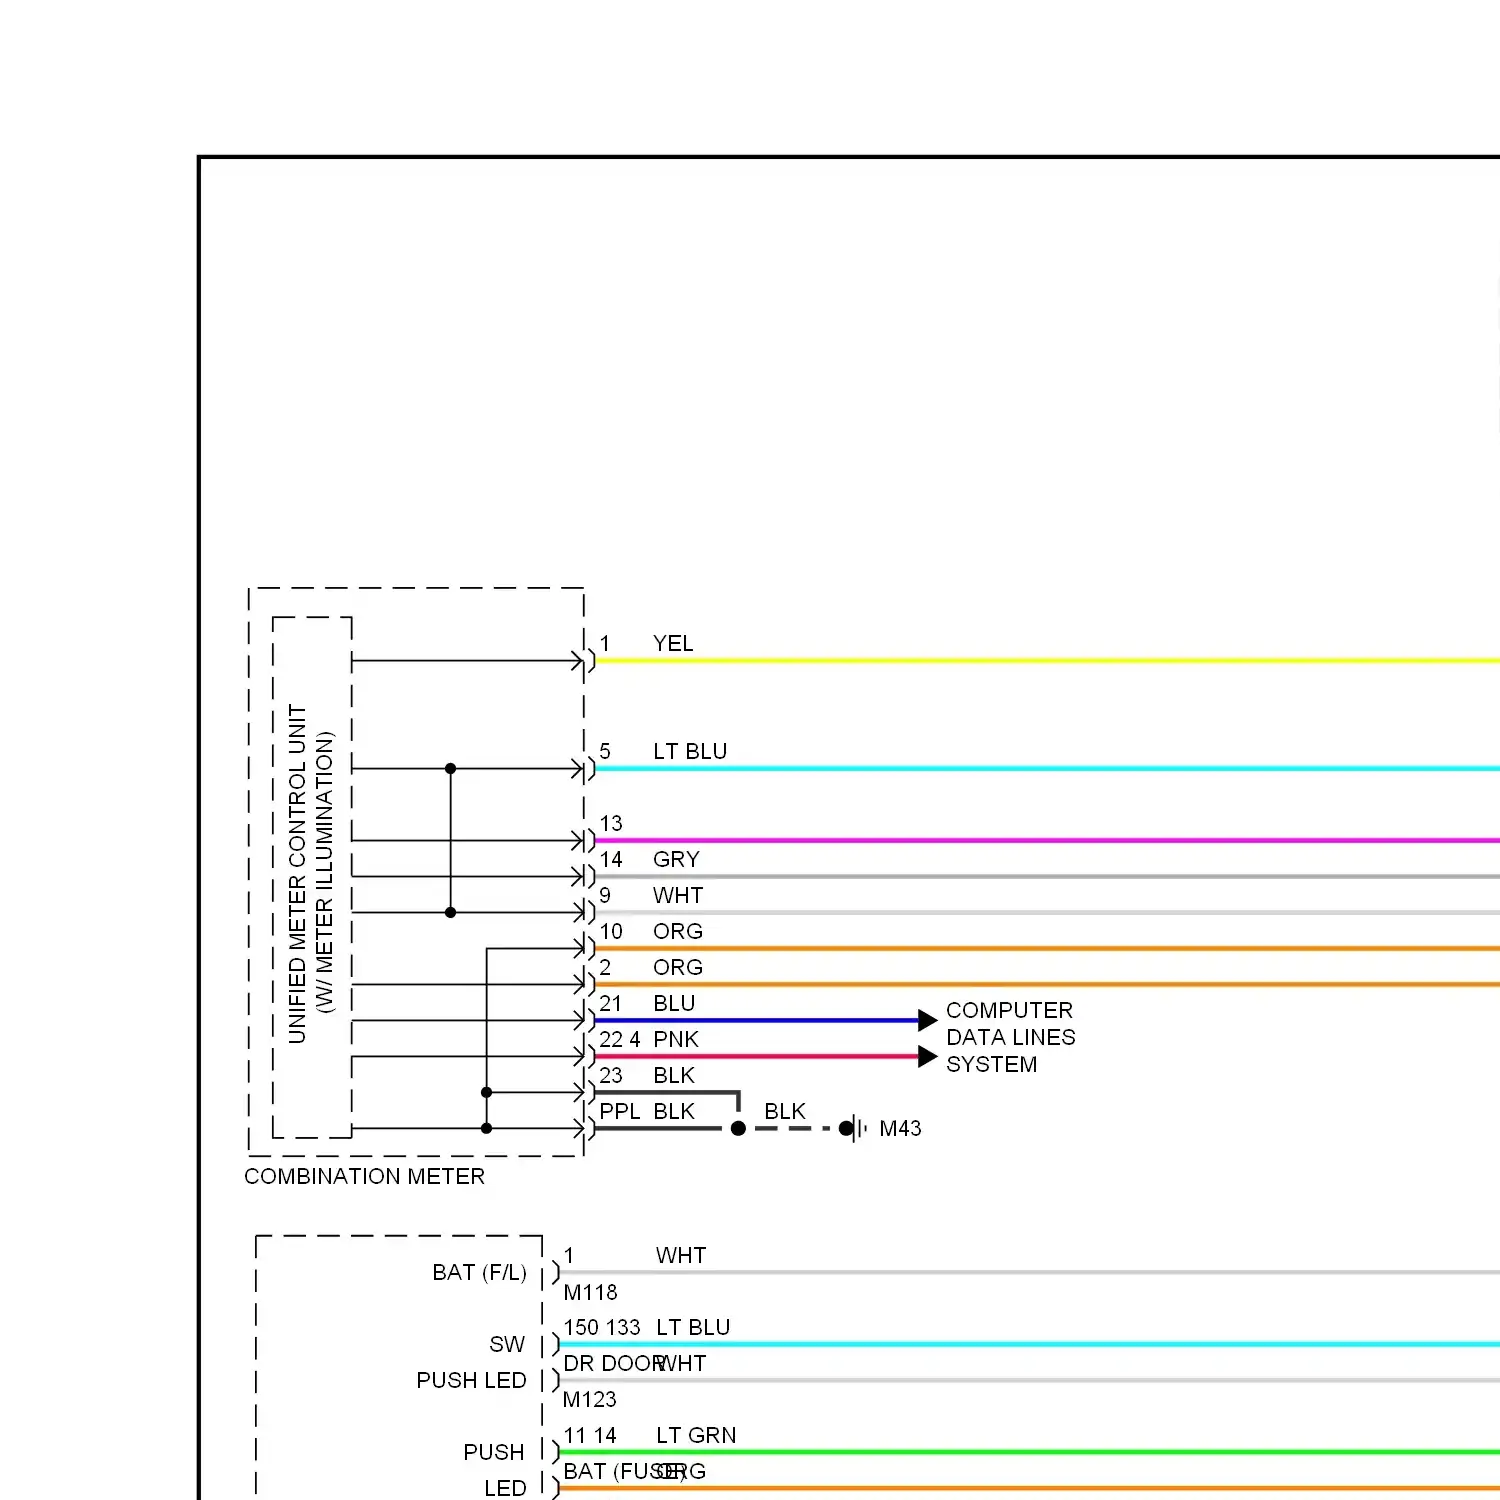The height and width of the screenshot is (1500, 1500).
Task: Select the PNK wire label
Action: pos(675,1039)
